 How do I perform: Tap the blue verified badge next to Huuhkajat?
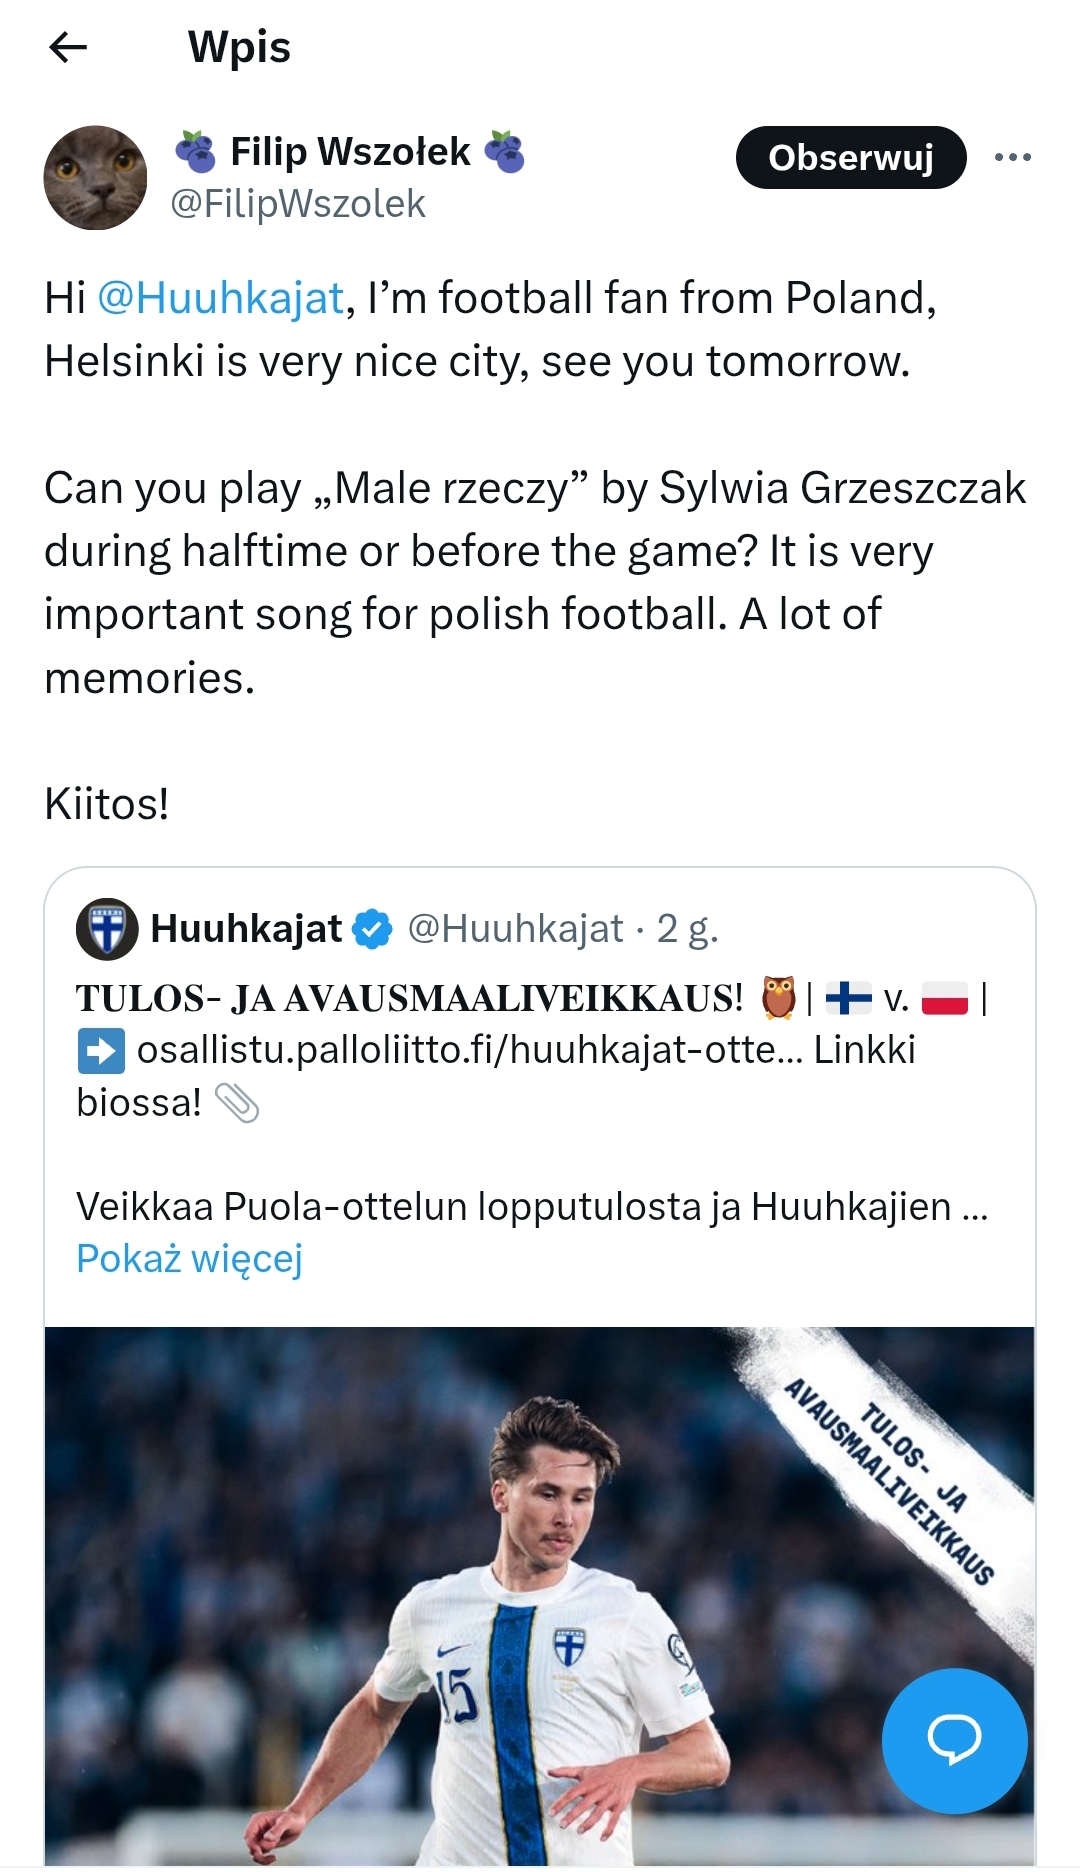[x=374, y=929]
